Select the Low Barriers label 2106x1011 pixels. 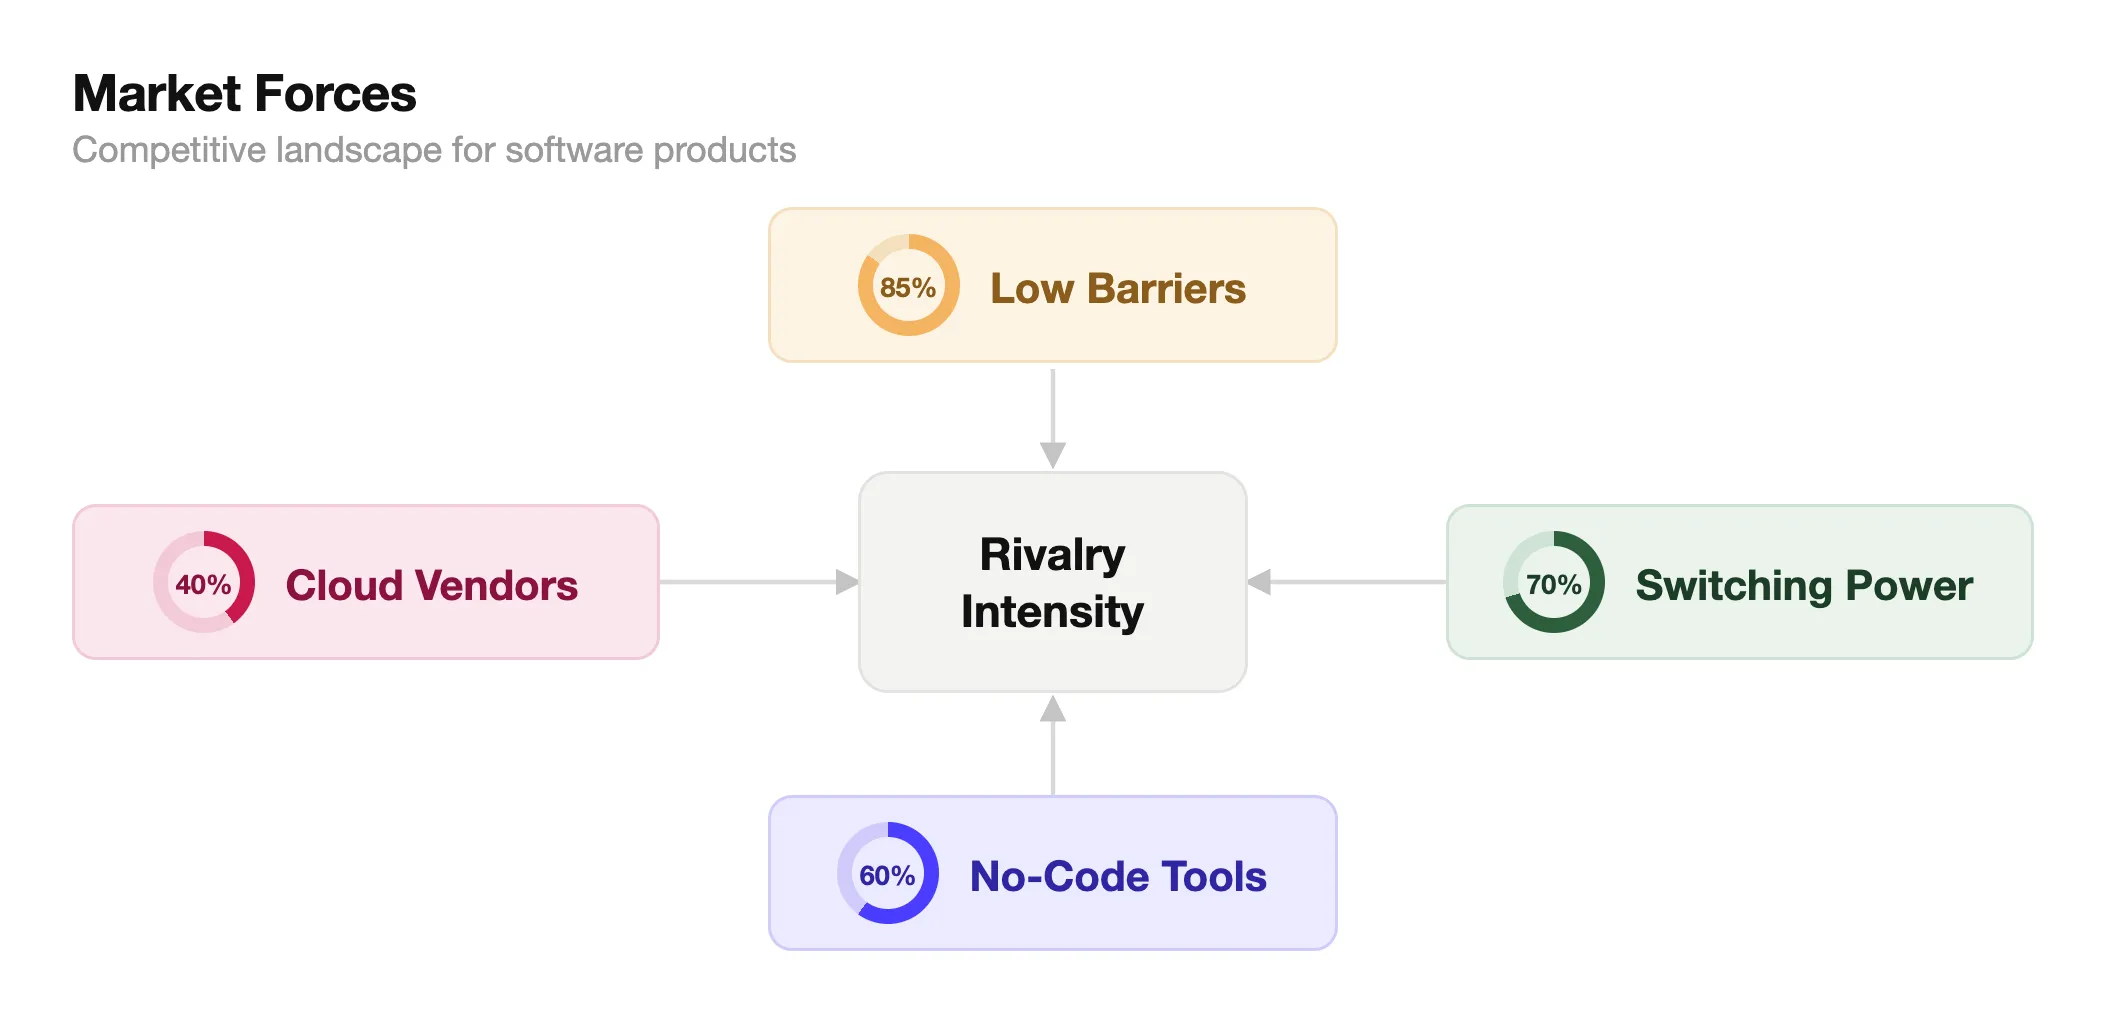click(1118, 288)
